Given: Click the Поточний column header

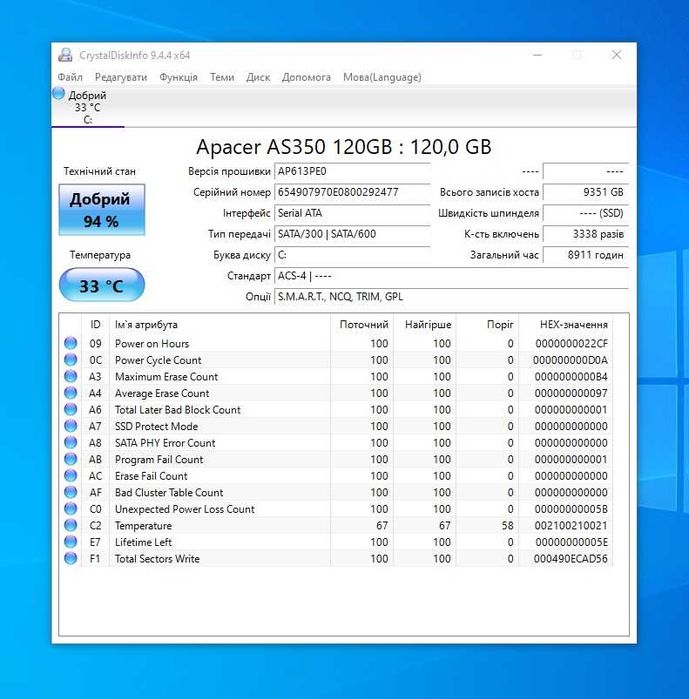Looking at the screenshot, I should [361, 325].
